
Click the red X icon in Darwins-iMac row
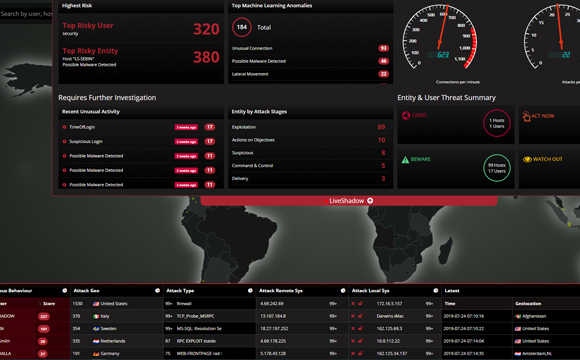(x=353, y=316)
